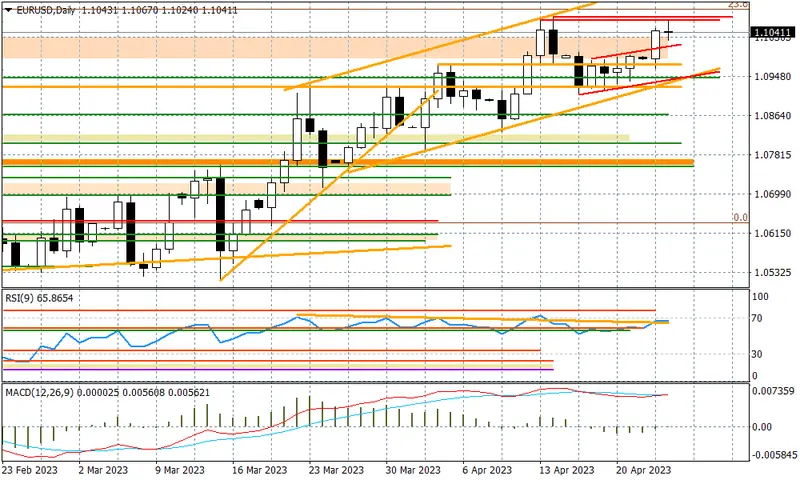This screenshot has height=480, width=800.
Task: Click the 1.05325 price axis label
Action: tap(772, 272)
